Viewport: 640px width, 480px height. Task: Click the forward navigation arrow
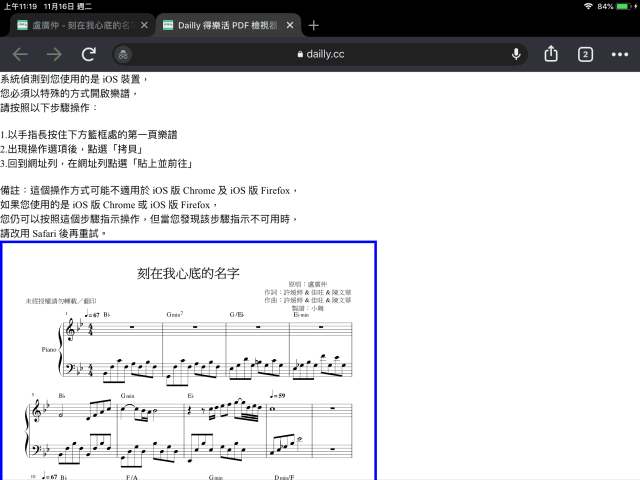(55, 54)
